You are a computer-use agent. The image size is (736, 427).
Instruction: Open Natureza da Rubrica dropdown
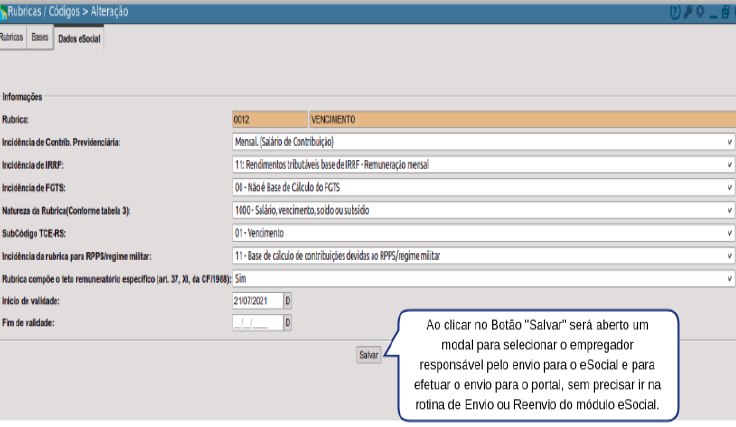[x=483, y=210]
